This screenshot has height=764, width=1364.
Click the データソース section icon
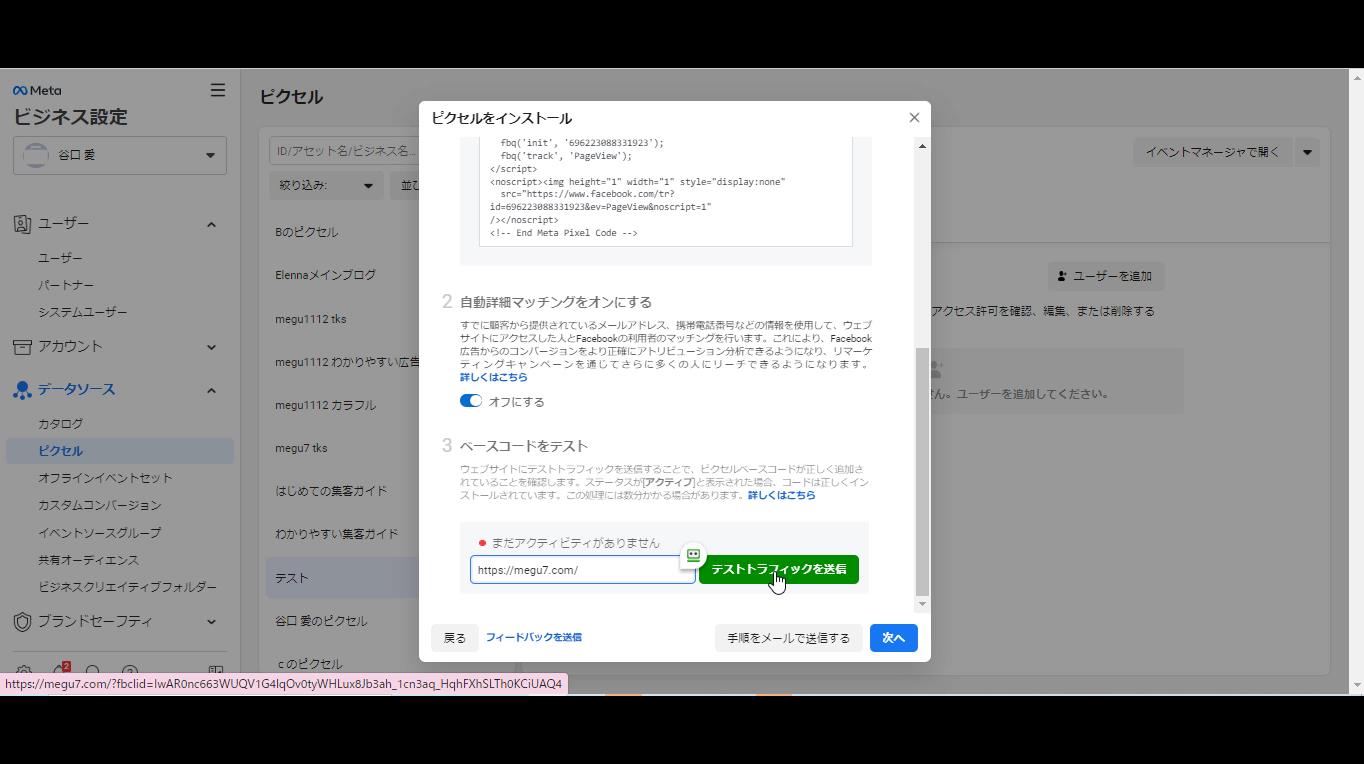[x=22, y=390]
